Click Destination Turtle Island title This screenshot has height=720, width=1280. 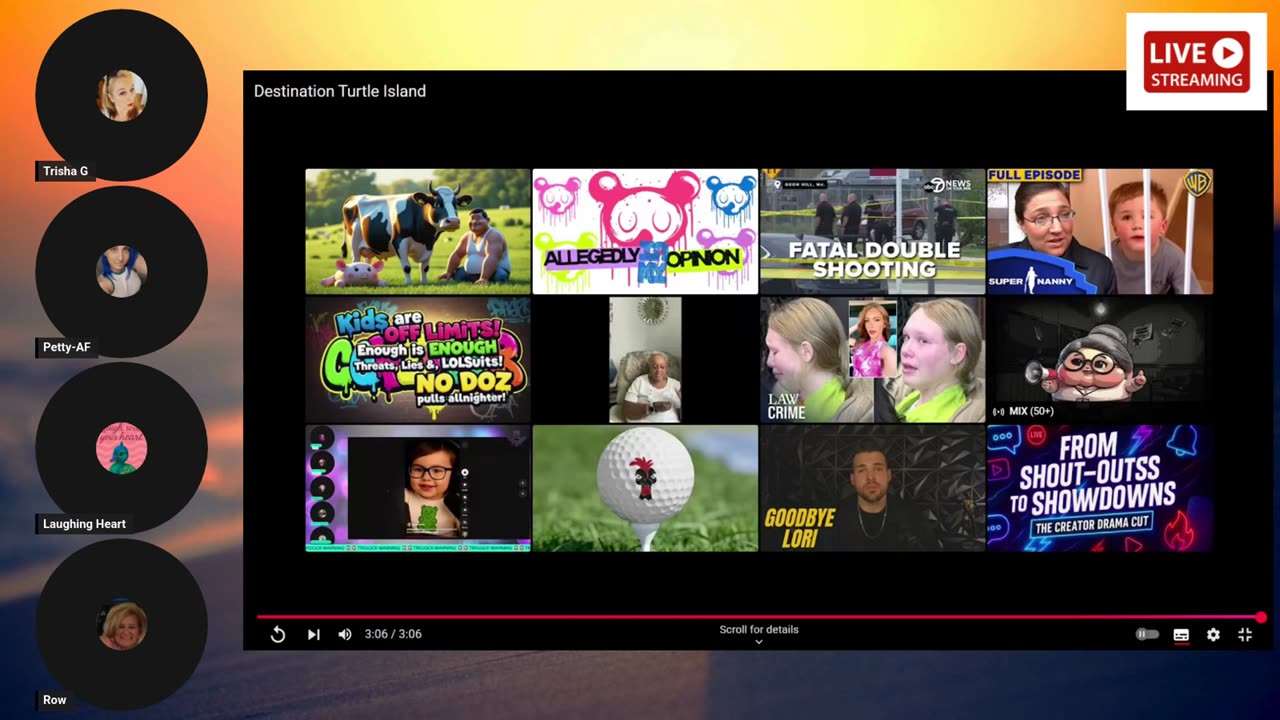(340, 91)
